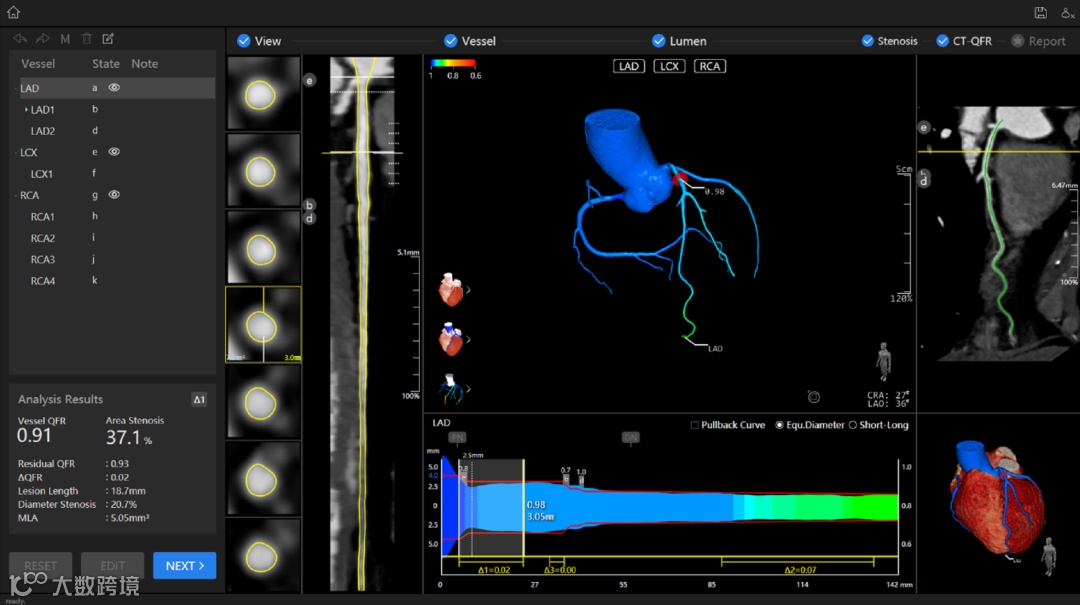This screenshot has height=605, width=1080.
Task: Select the colored coronary tree model icon
Action: (x=450, y=386)
